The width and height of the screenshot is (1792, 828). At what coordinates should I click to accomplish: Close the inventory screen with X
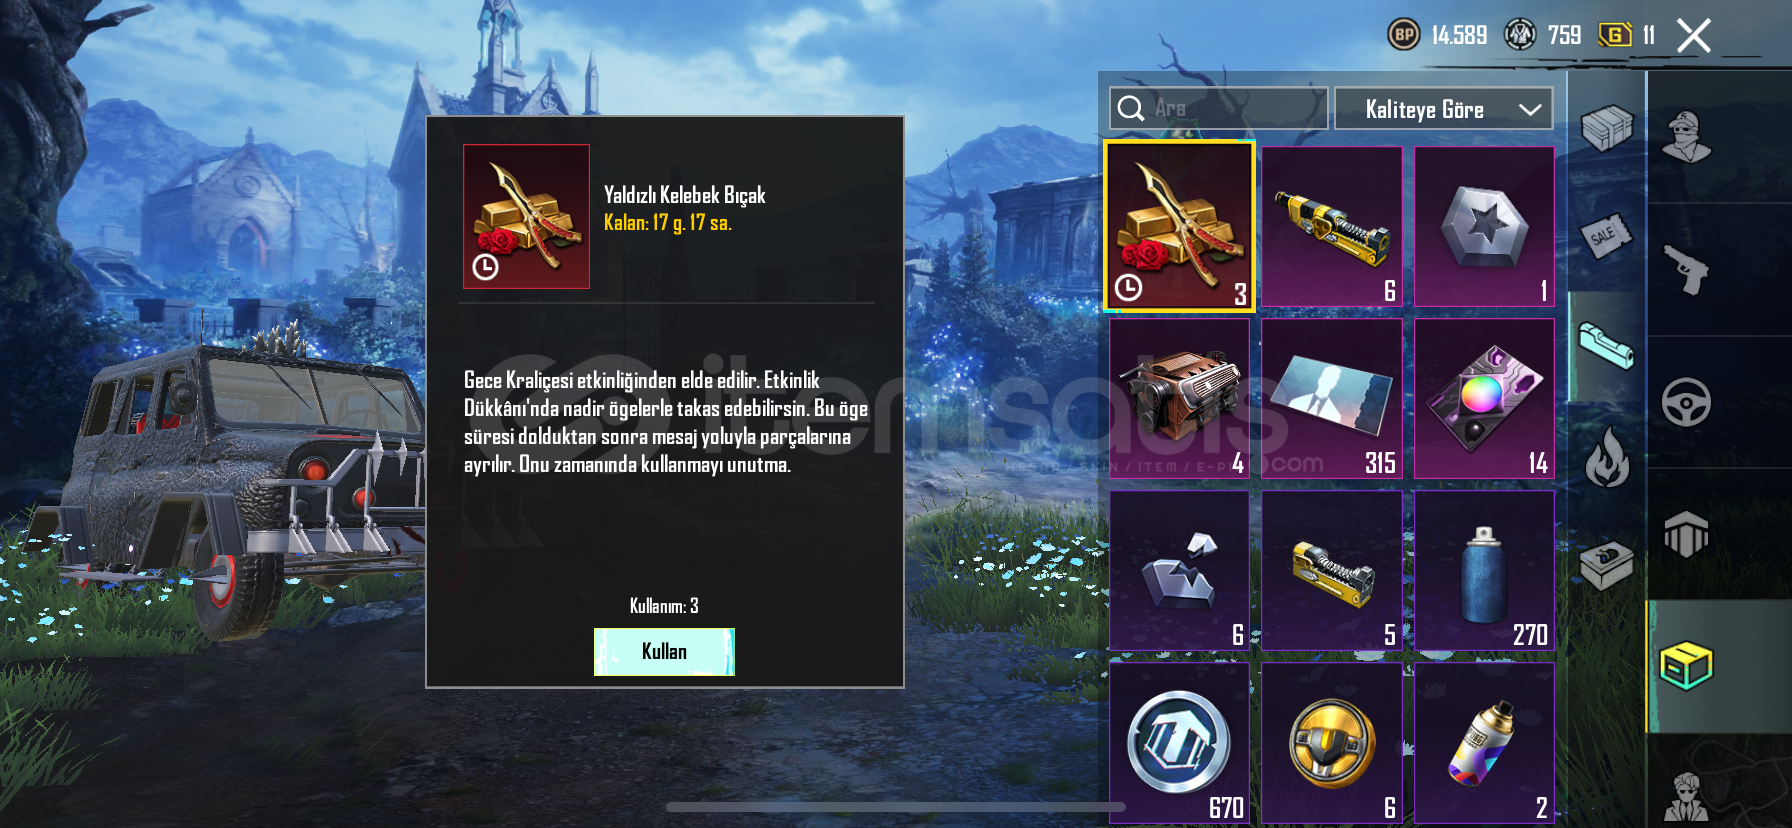[1693, 36]
